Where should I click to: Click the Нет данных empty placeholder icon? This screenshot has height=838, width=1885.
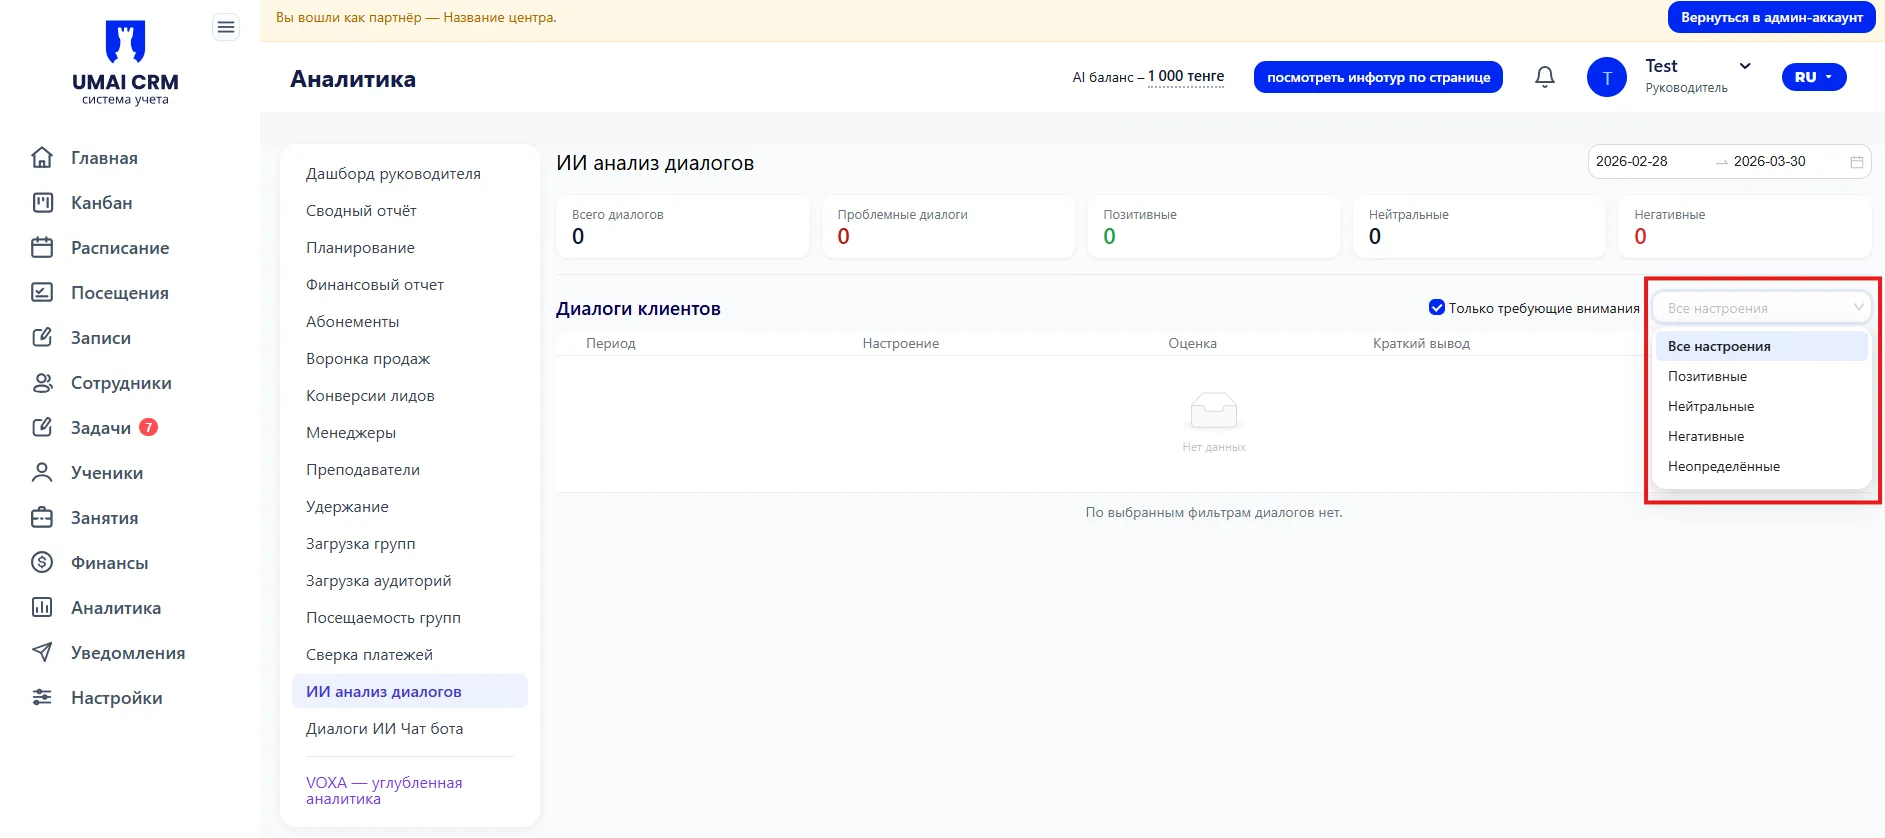pyautogui.click(x=1214, y=410)
